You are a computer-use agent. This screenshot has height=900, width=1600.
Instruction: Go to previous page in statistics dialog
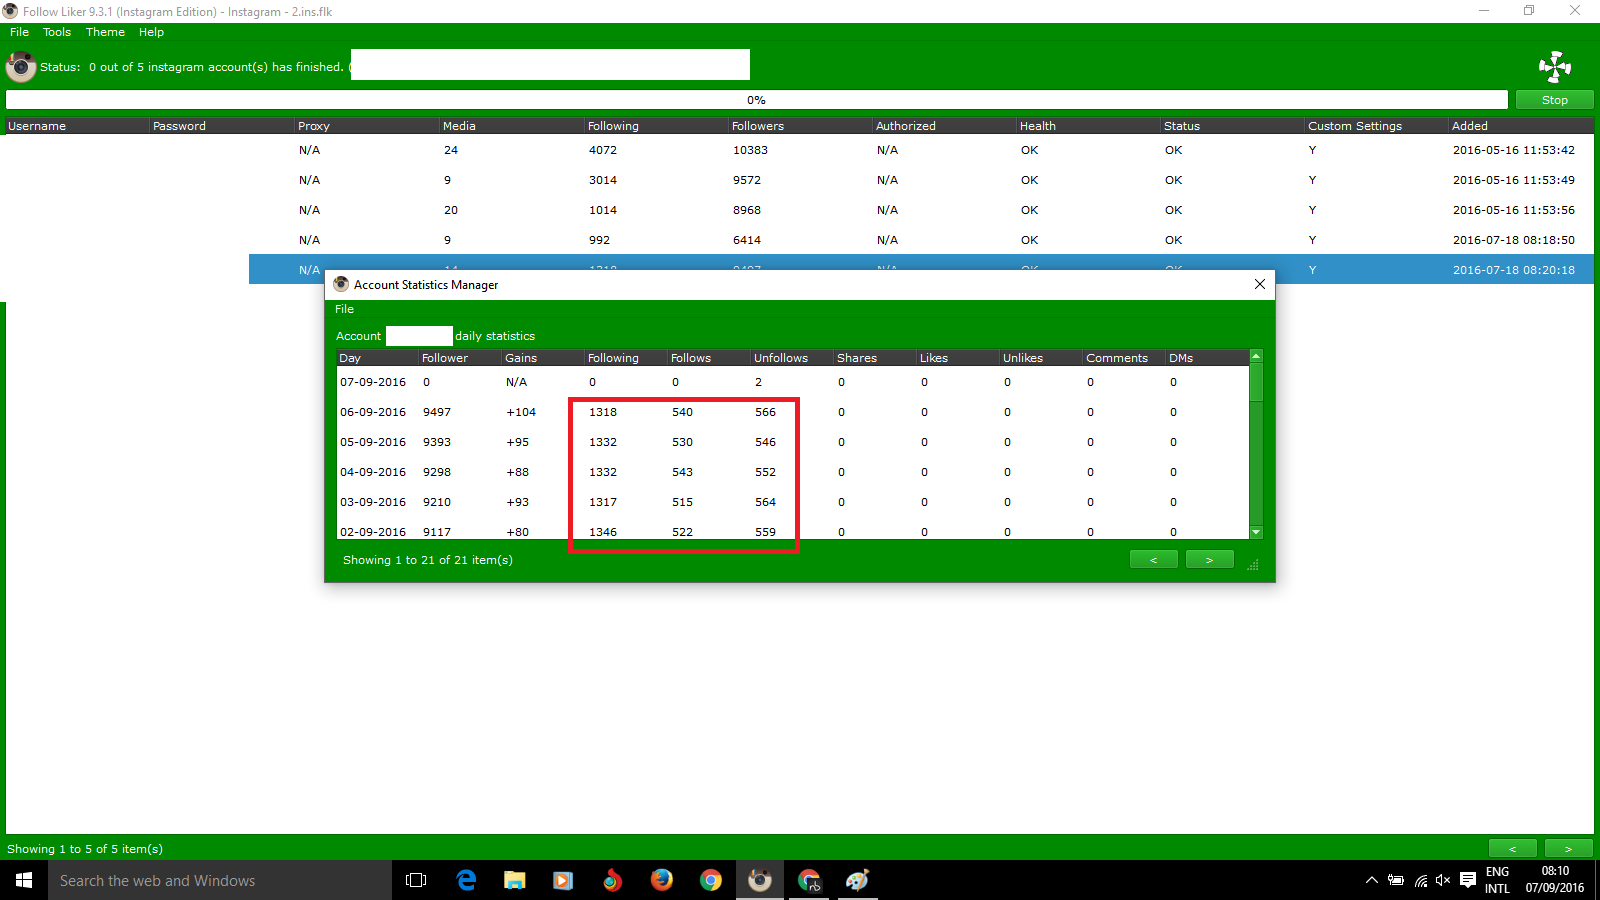point(1153,560)
